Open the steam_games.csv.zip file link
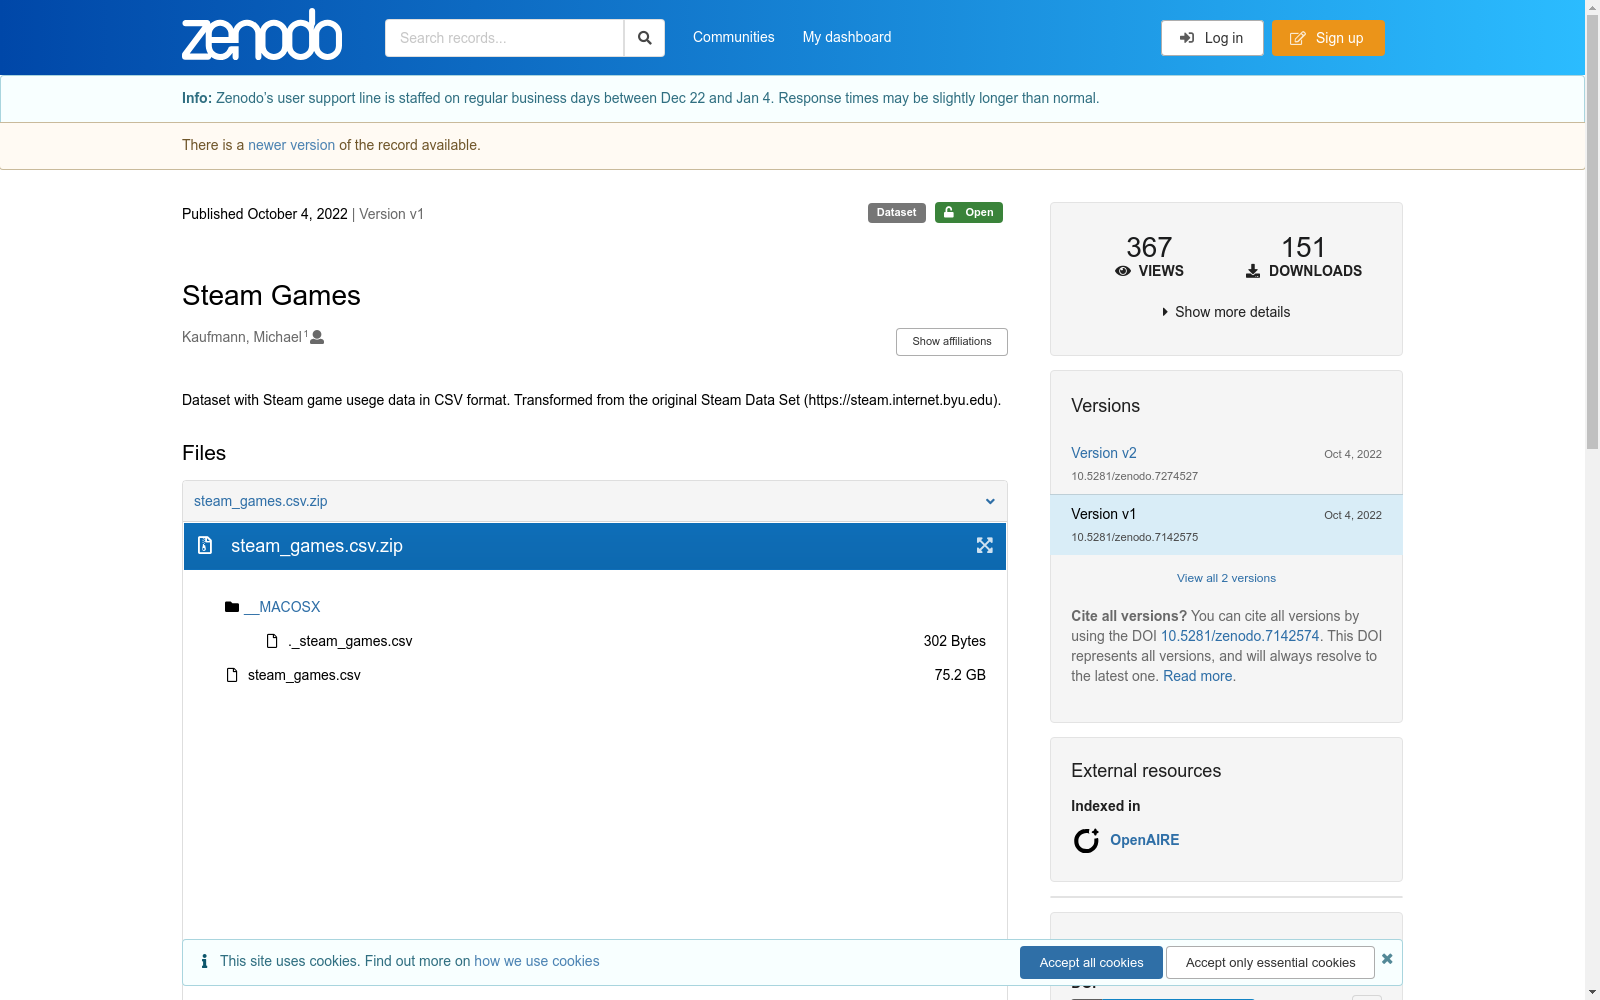Viewport: 1600px width, 1000px height. coord(260,501)
